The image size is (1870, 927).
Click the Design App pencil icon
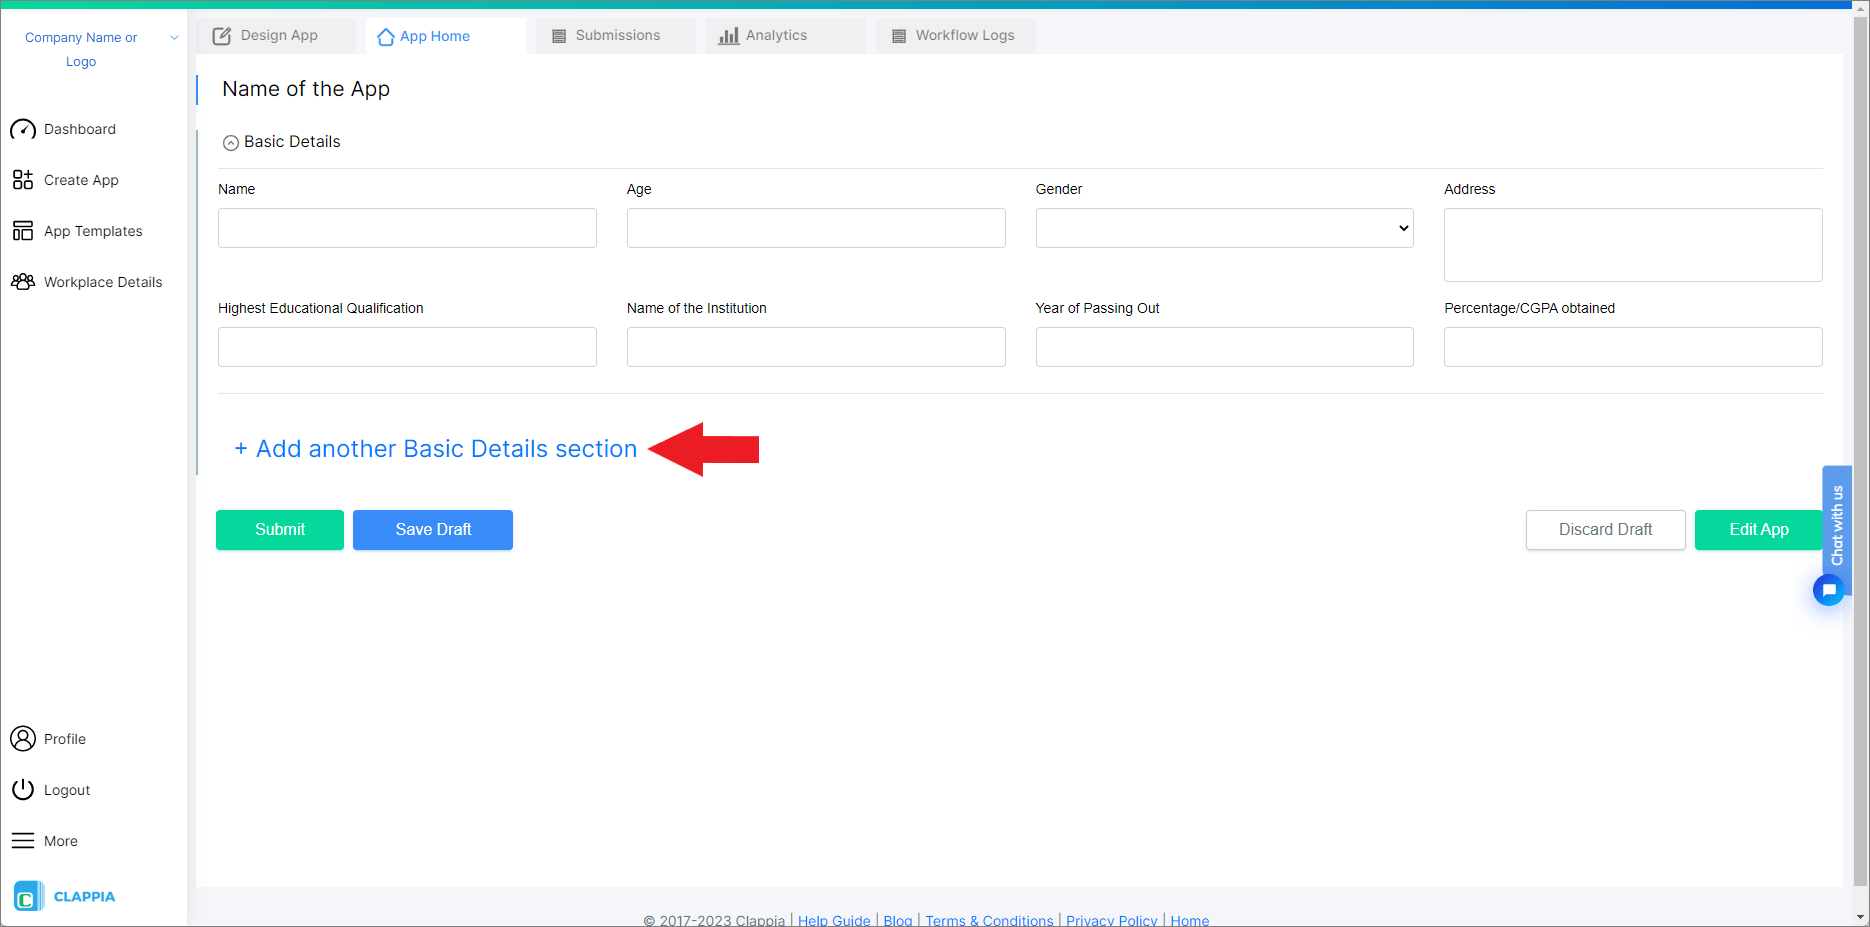(221, 35)
